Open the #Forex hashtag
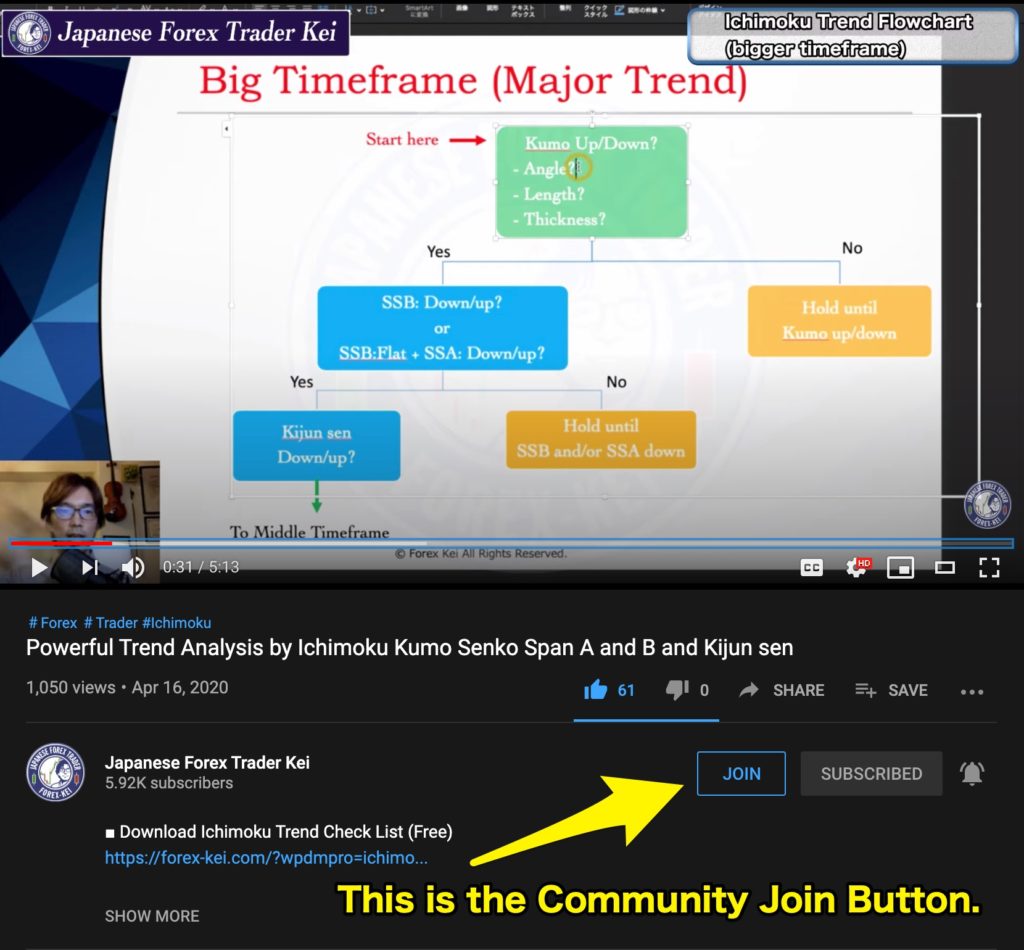The height and width of the screenshot is (950, 1024). point(53,623)
